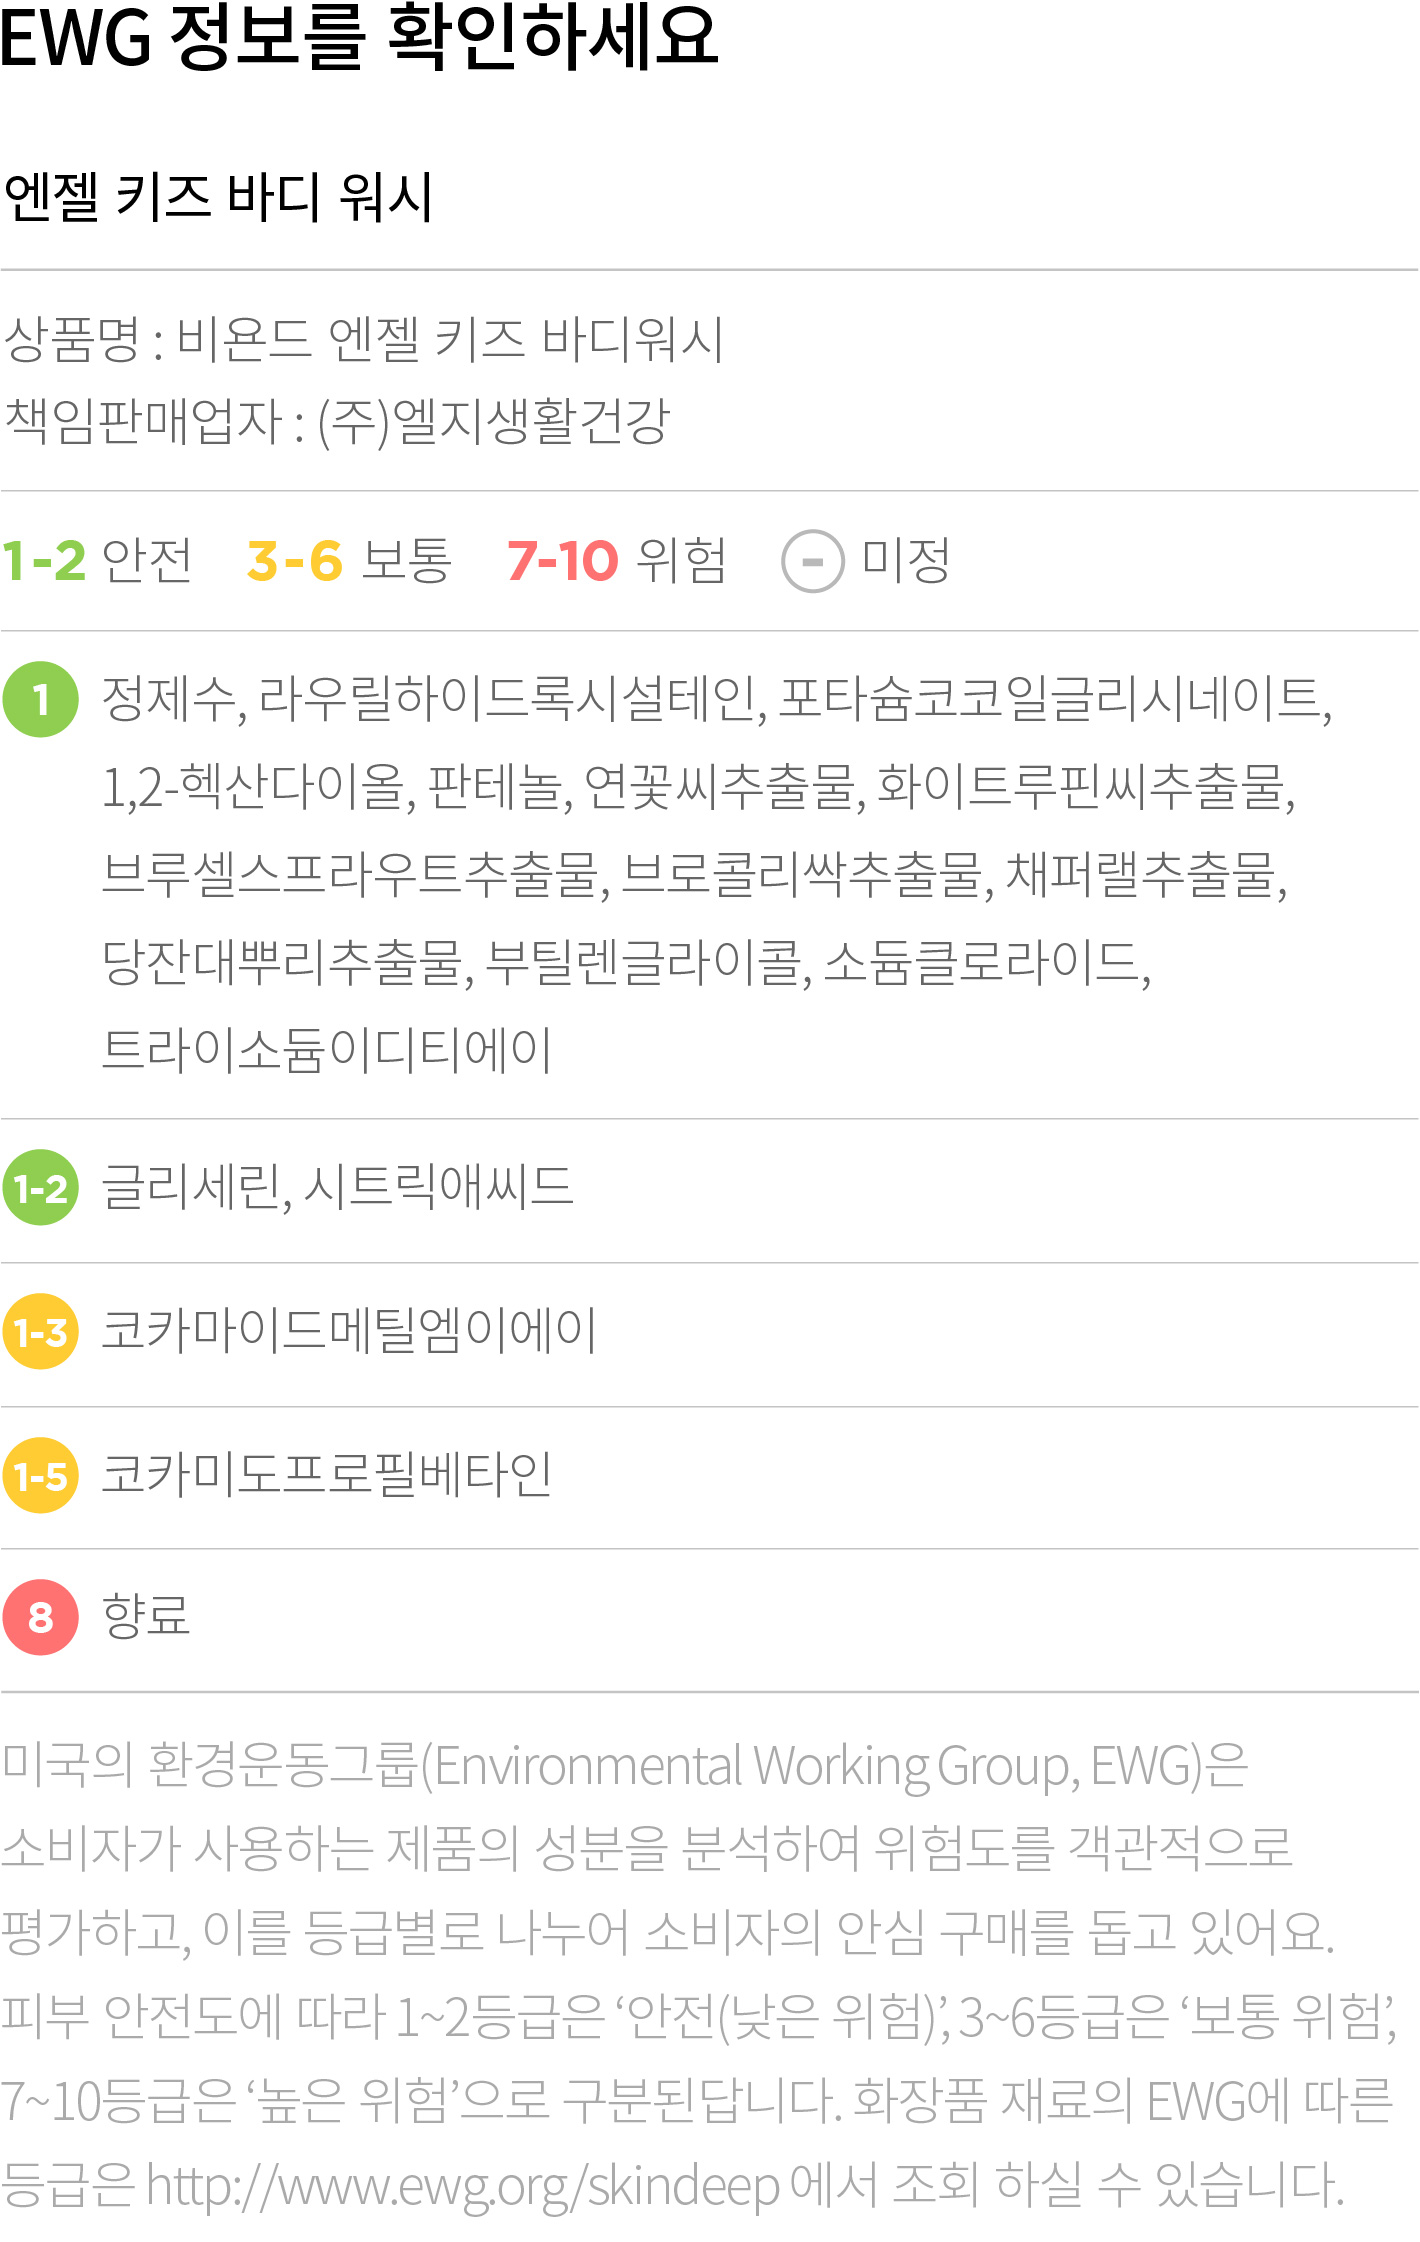This screenshot has height=2242, width=1420.
Task: Select the 1-2 안전 legend label
Action: click(97, 560)
